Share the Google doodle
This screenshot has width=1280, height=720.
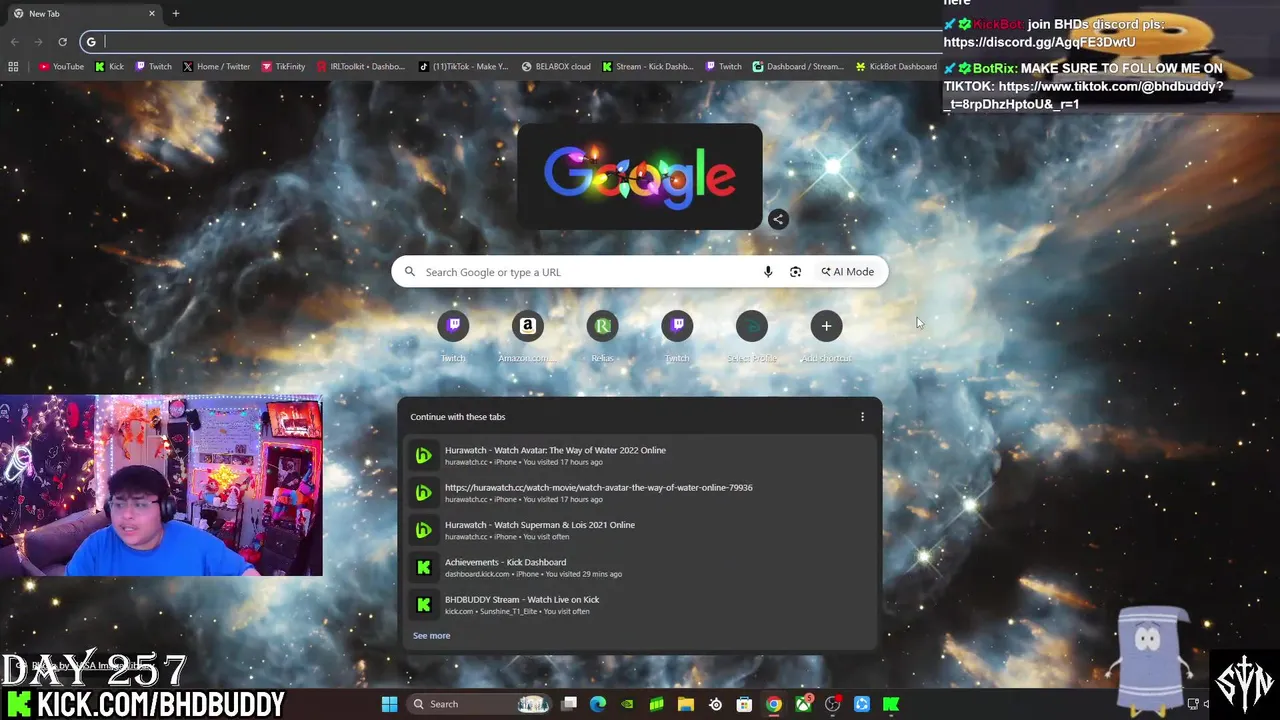pos(778,219)
